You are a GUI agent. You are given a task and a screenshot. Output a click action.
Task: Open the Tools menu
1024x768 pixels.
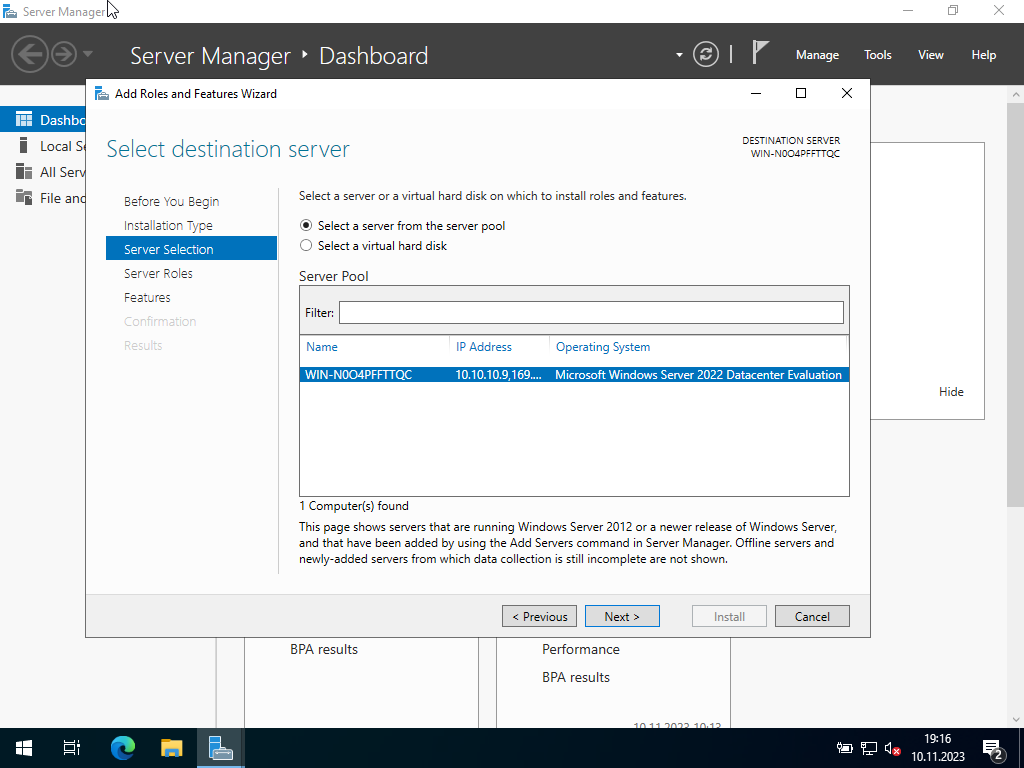click(878, 55)
